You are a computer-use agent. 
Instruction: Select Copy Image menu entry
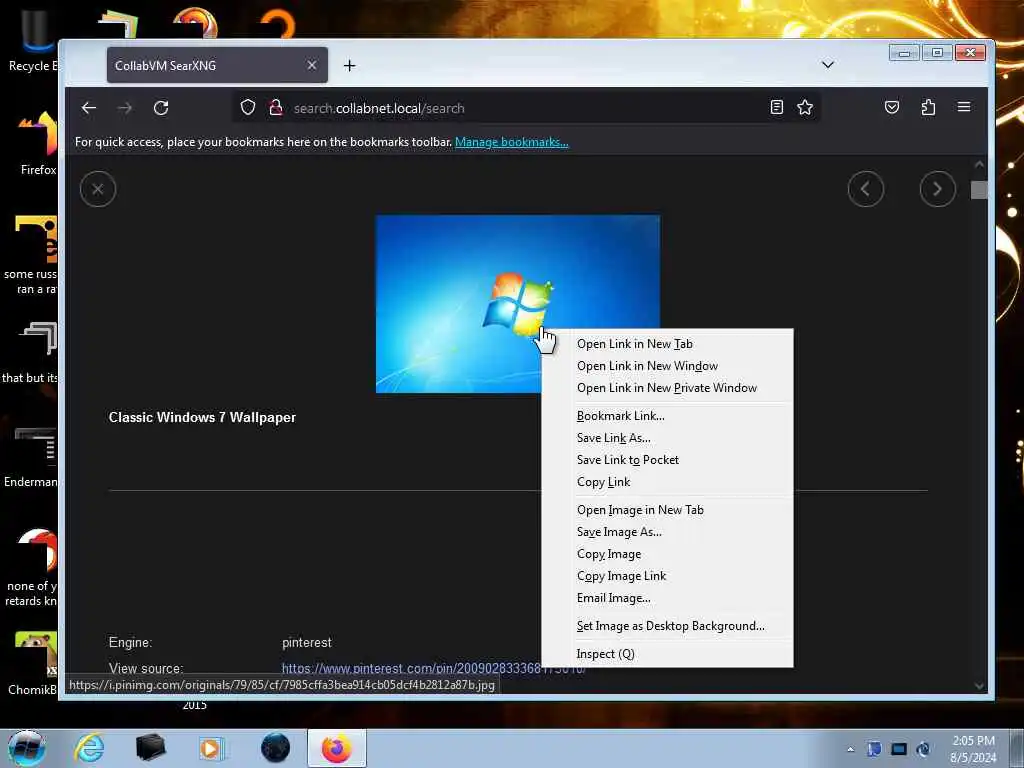pos(667,554)
